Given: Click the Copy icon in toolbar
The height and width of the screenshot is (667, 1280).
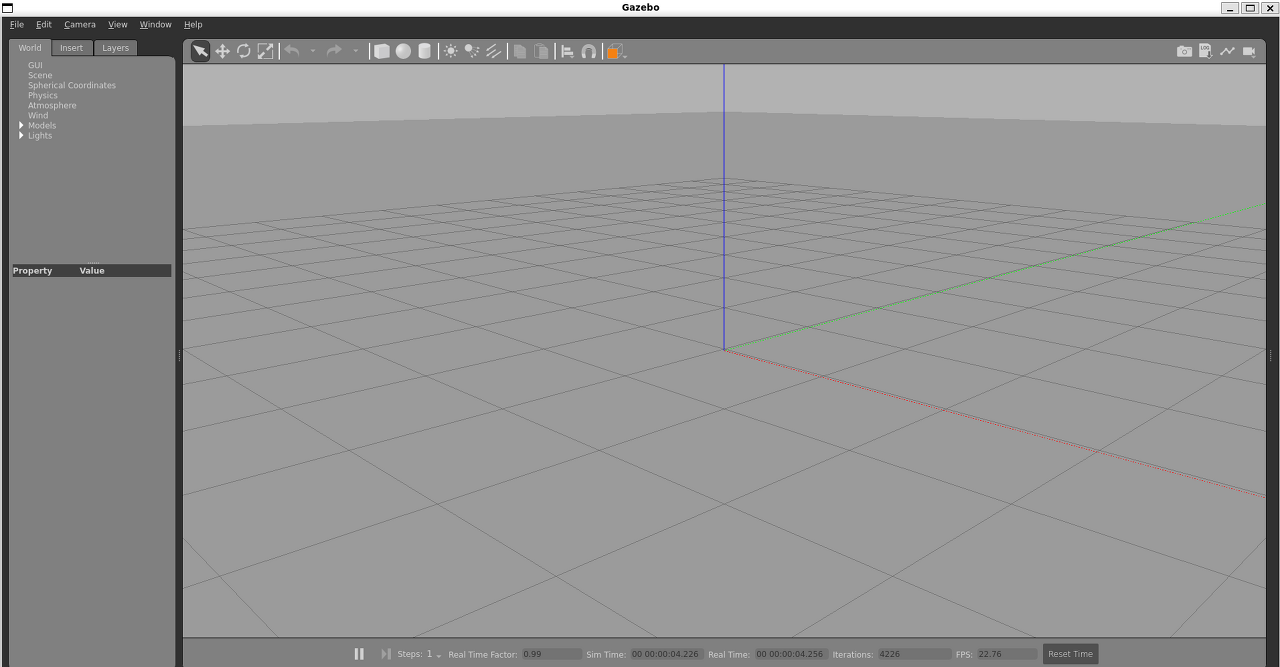Looking at the screenshot, I should coord(520,51).
